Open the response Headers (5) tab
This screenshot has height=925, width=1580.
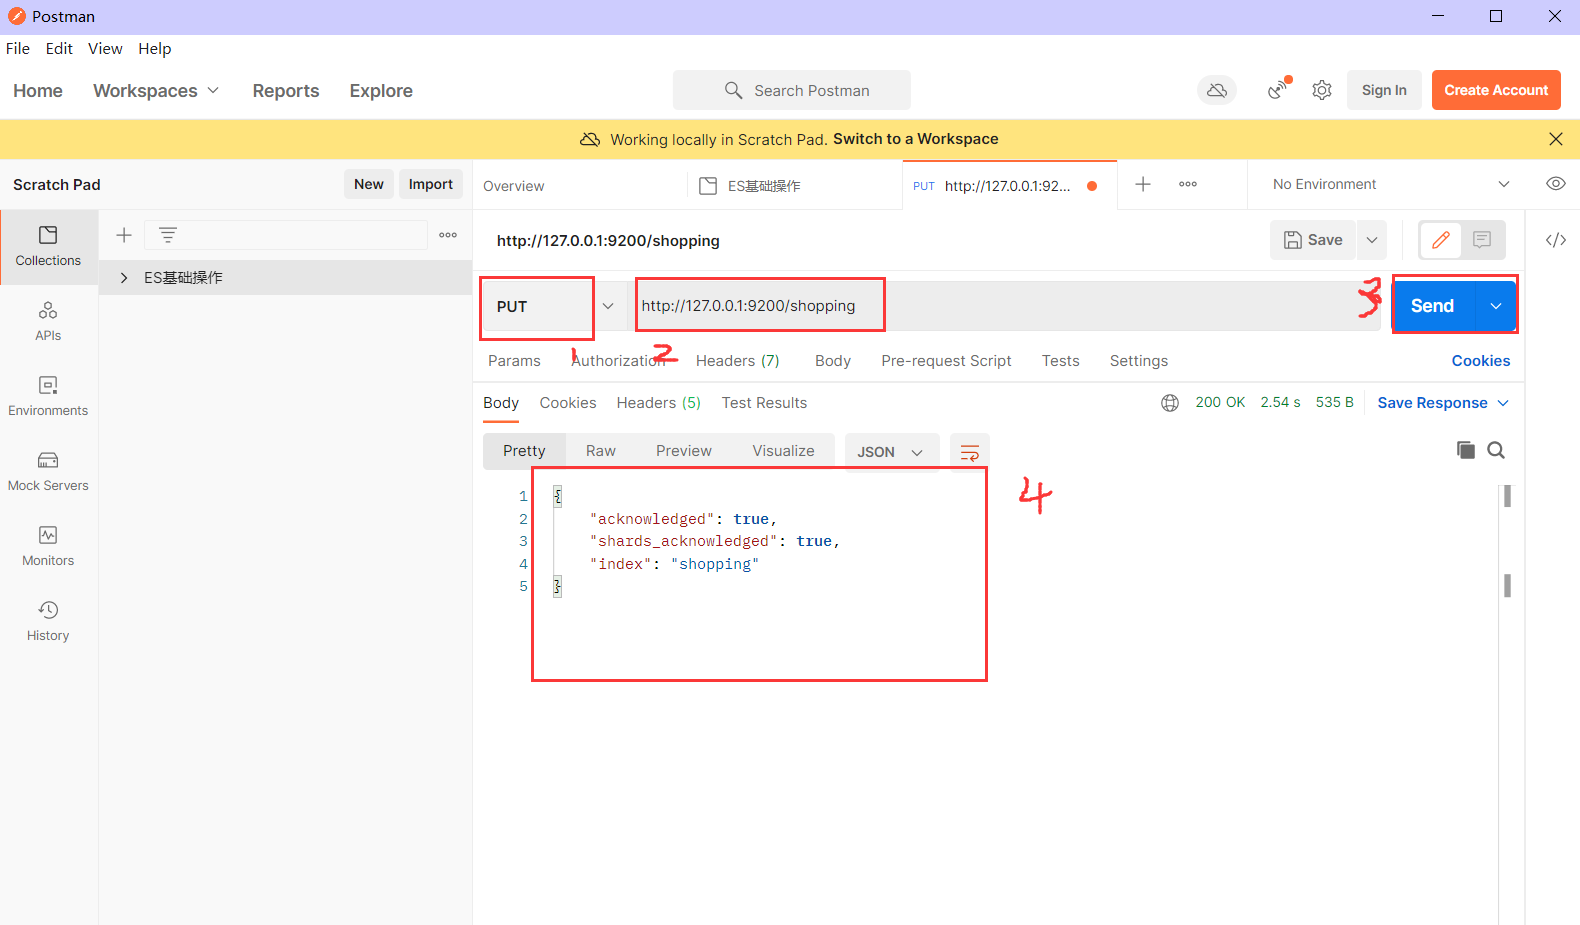point(659,403)
